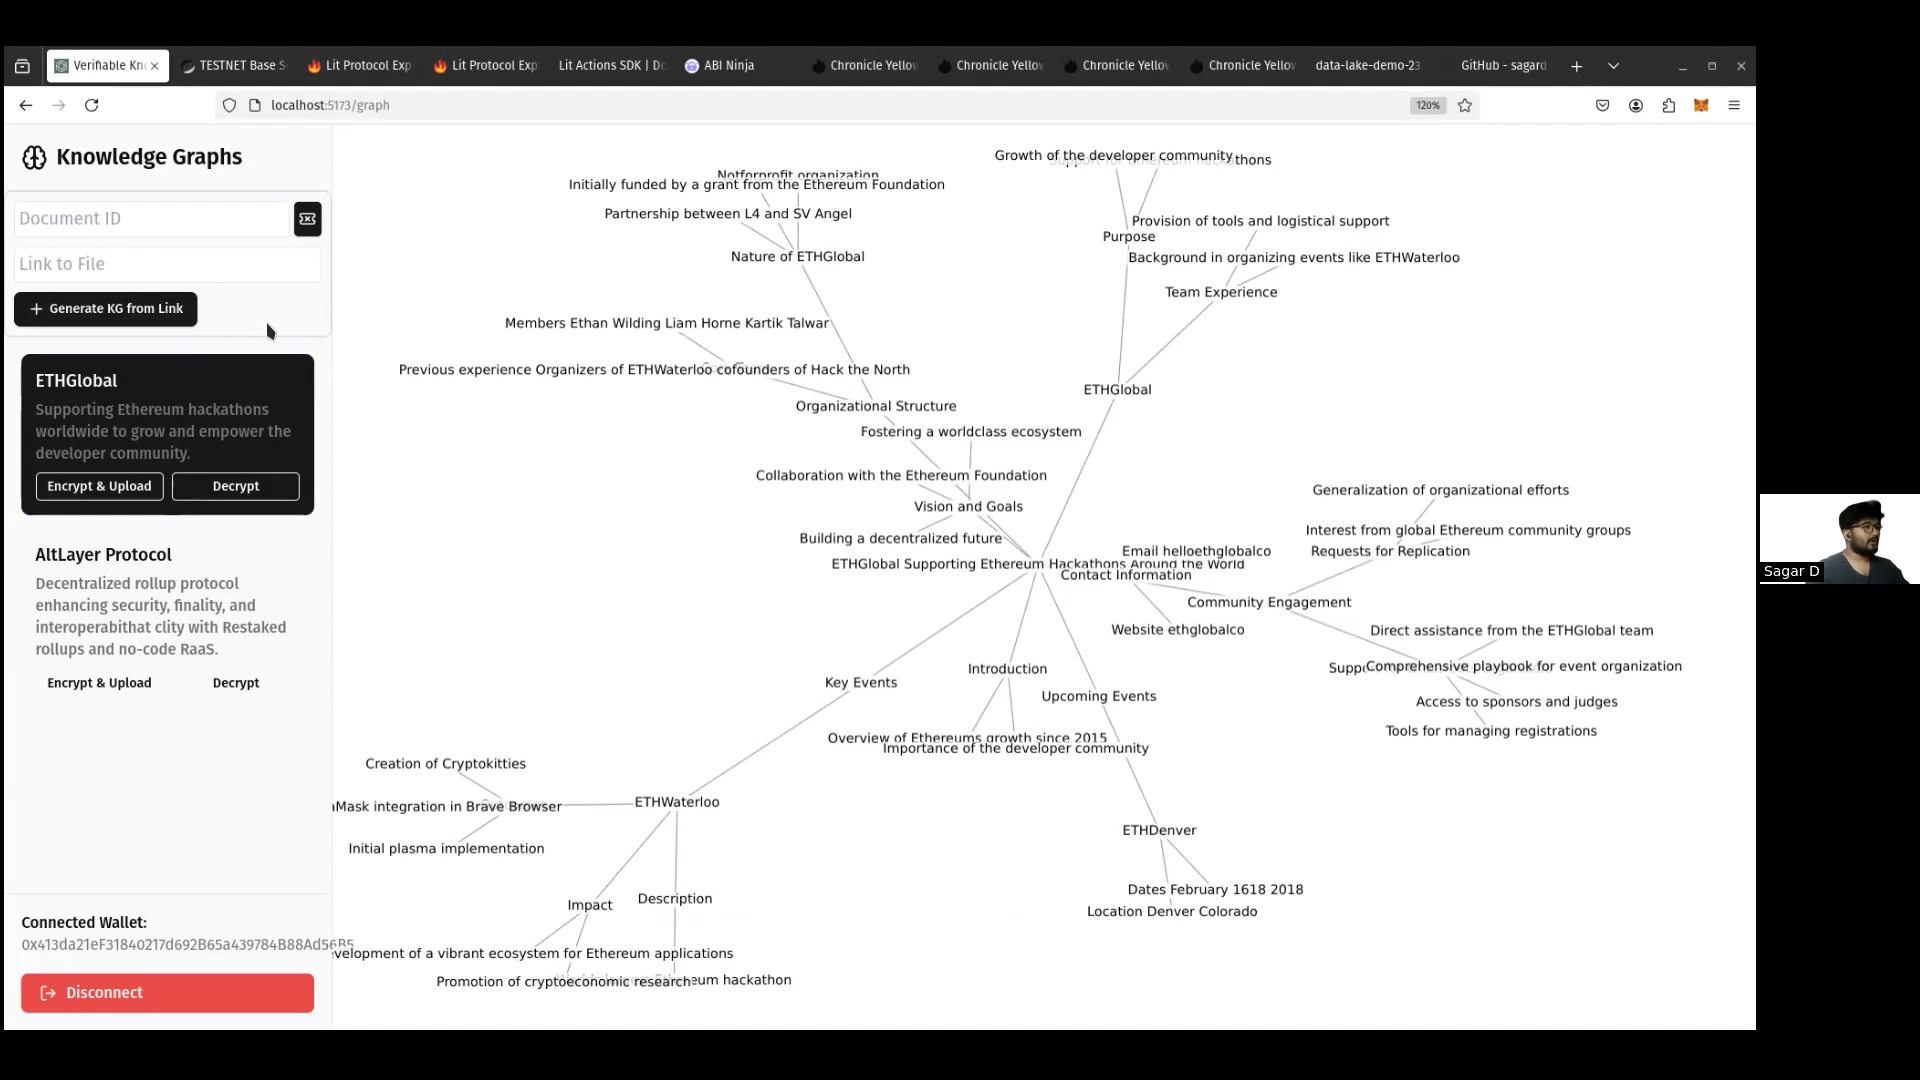Screen dimensions: 1920x1080
Task: Open the MetaMask fox extension icon
Action: click(x=1701, y=105)
